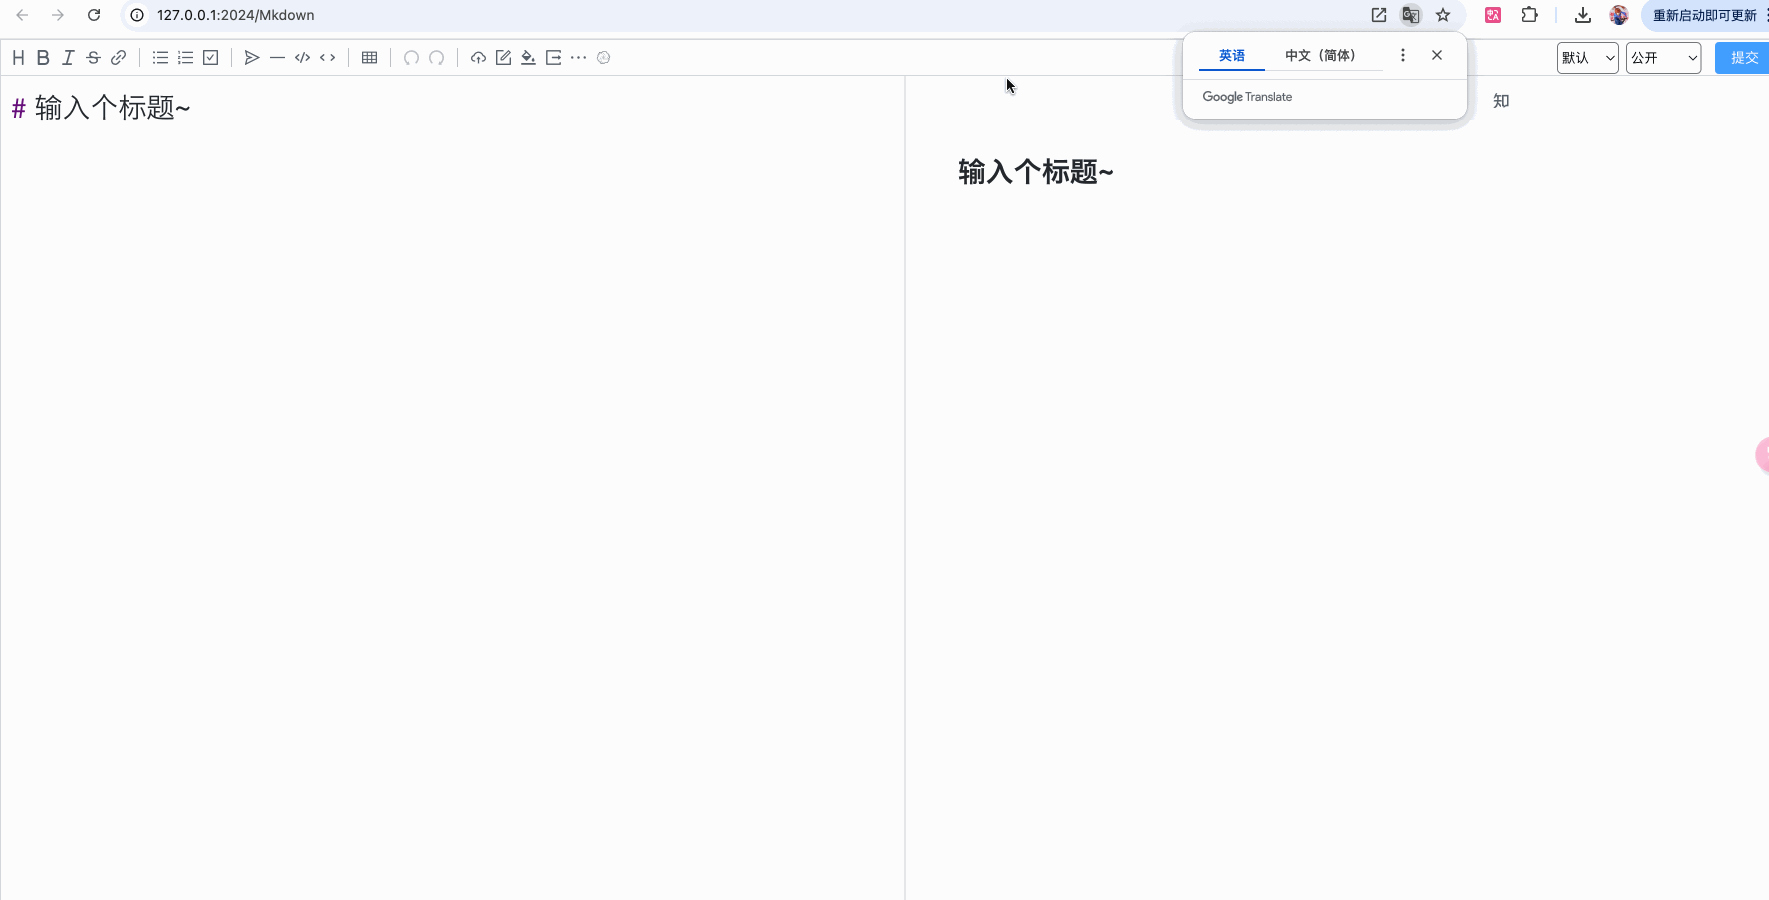Open the 公开 visibility dropdown

[x=1663, y=58]
